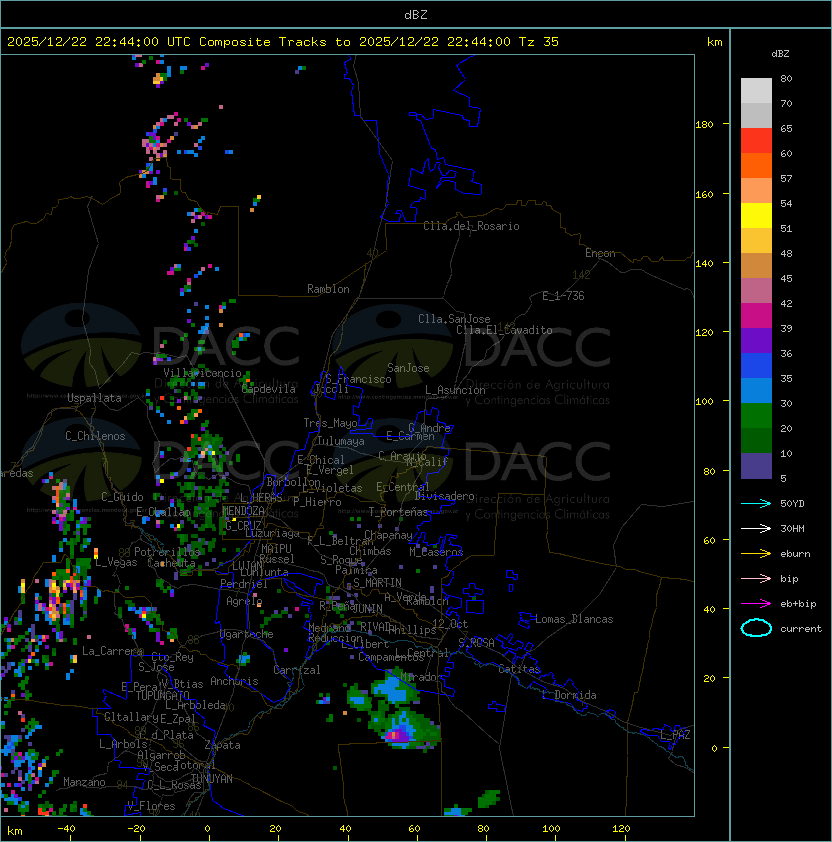The width and height of the screenshot is (832, 842).
Task: Click the 'eb+bip' legend label
Action: (x=798, y=604)
